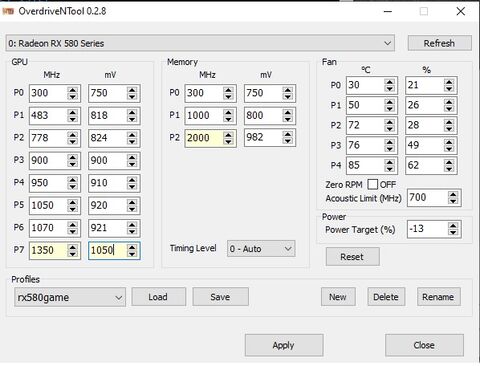Screen dimensions: 480x366
Task: Load the selected profile
Action: [x=158, y=297]
